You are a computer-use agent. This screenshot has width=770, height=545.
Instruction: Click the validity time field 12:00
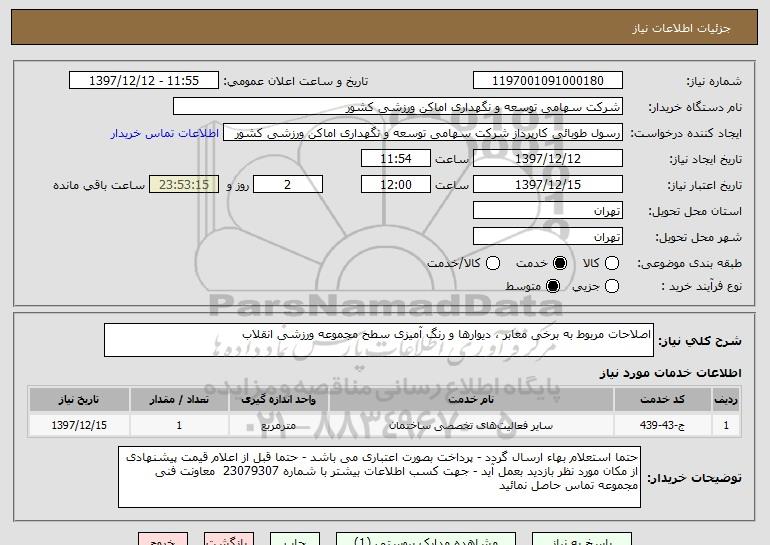(396, 185)
